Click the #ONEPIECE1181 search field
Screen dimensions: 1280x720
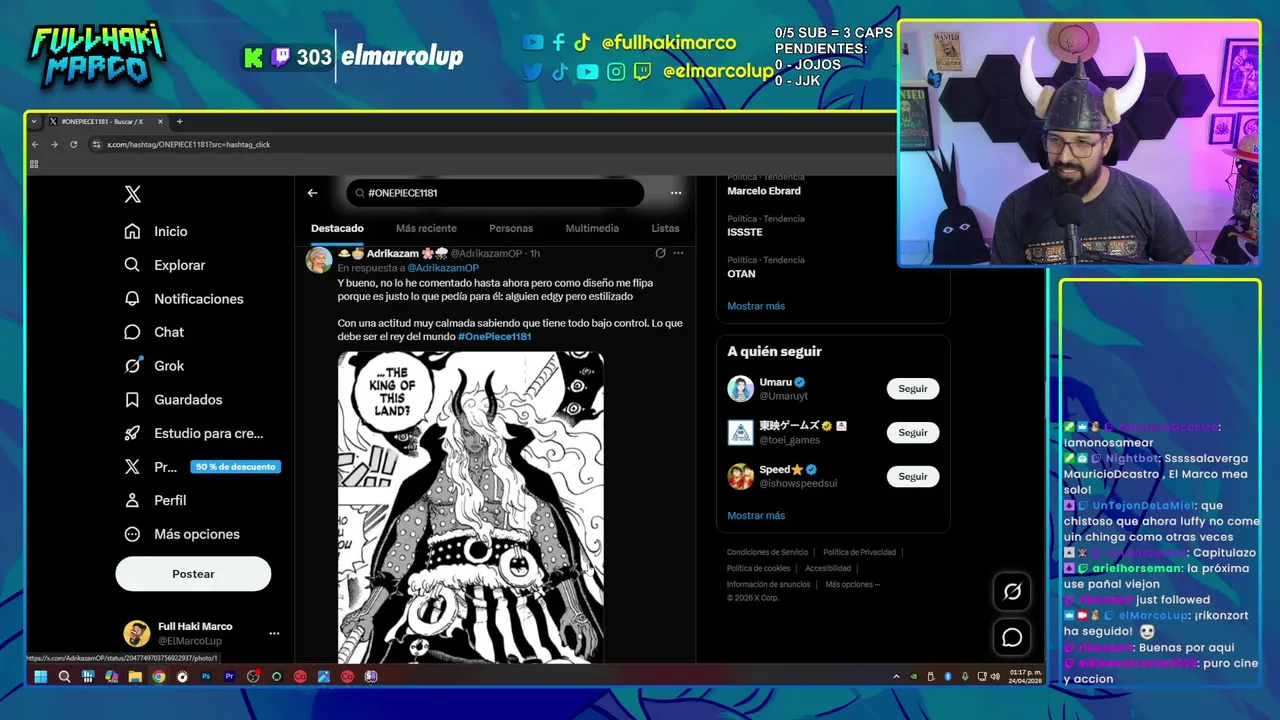click(495, 193)
